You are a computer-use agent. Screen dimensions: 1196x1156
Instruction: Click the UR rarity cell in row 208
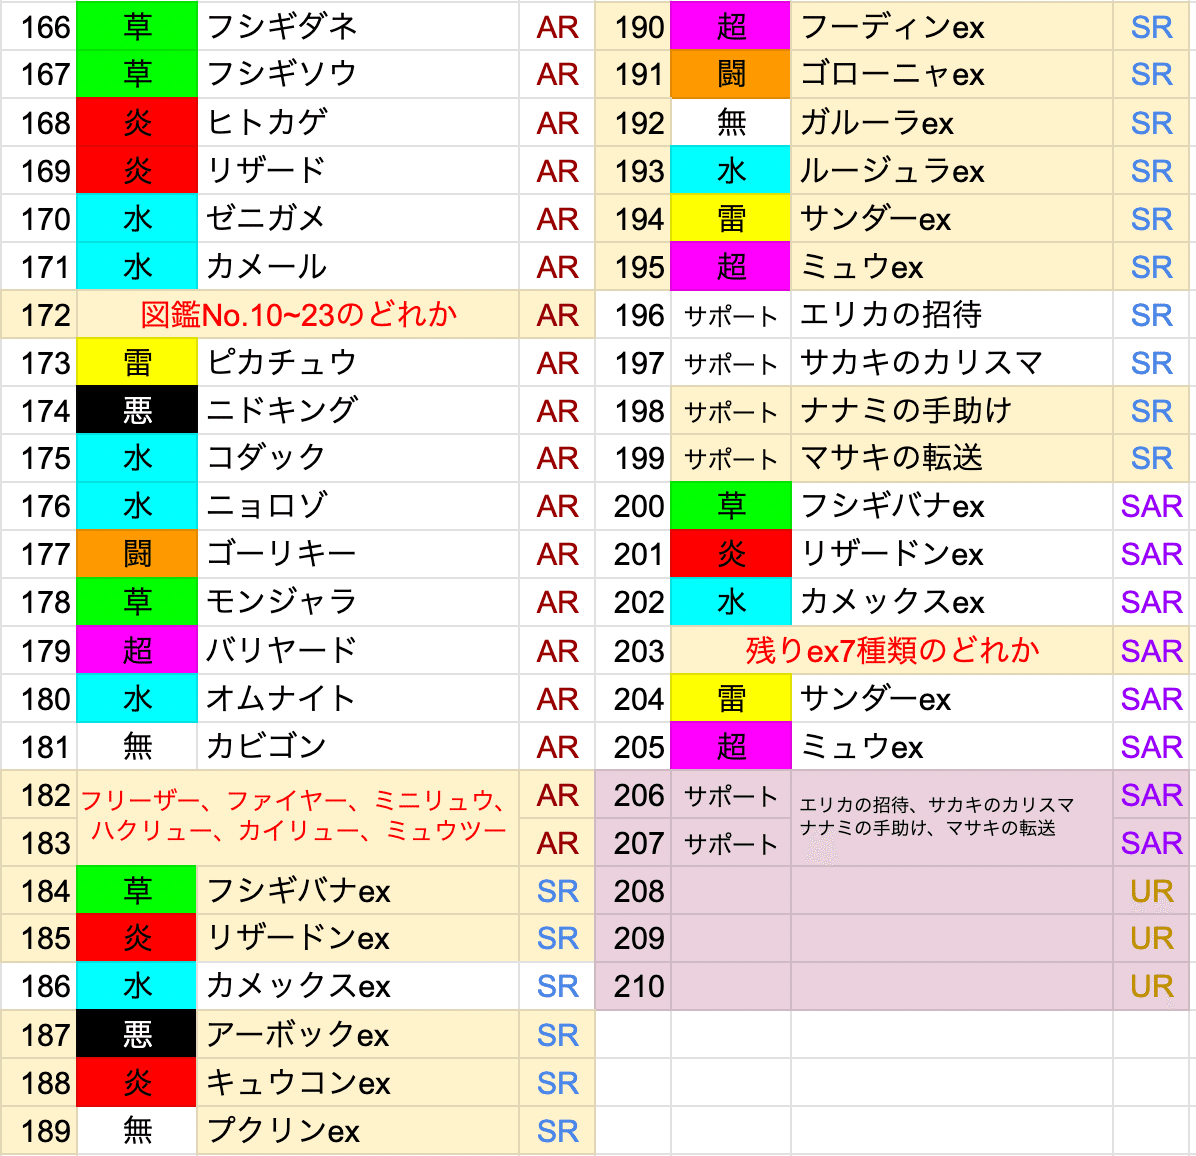point(1152,891)
